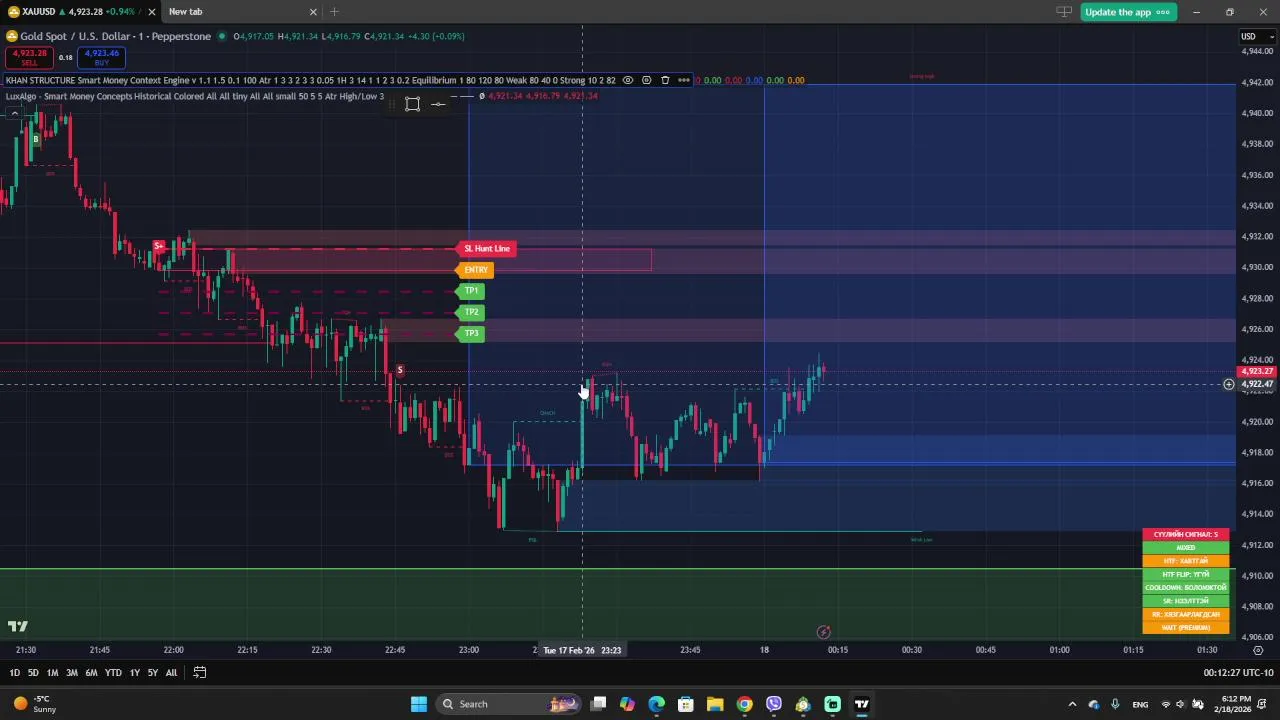1280x720 pixels.
Task: Open File Explorer from taskbar
Action: coord(715,704)
